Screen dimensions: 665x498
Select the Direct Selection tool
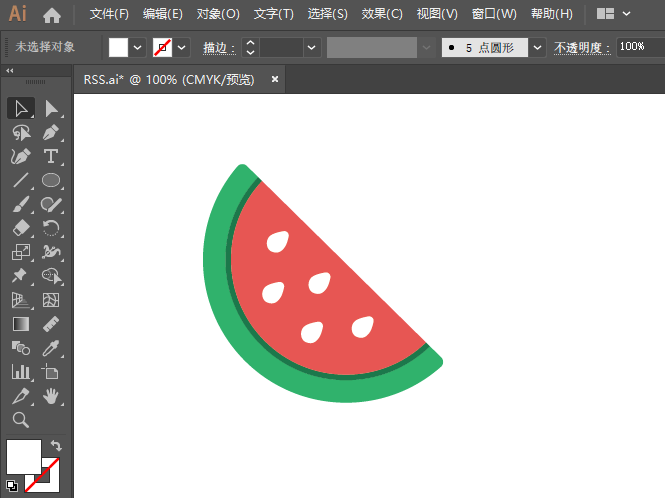point(51,109)
